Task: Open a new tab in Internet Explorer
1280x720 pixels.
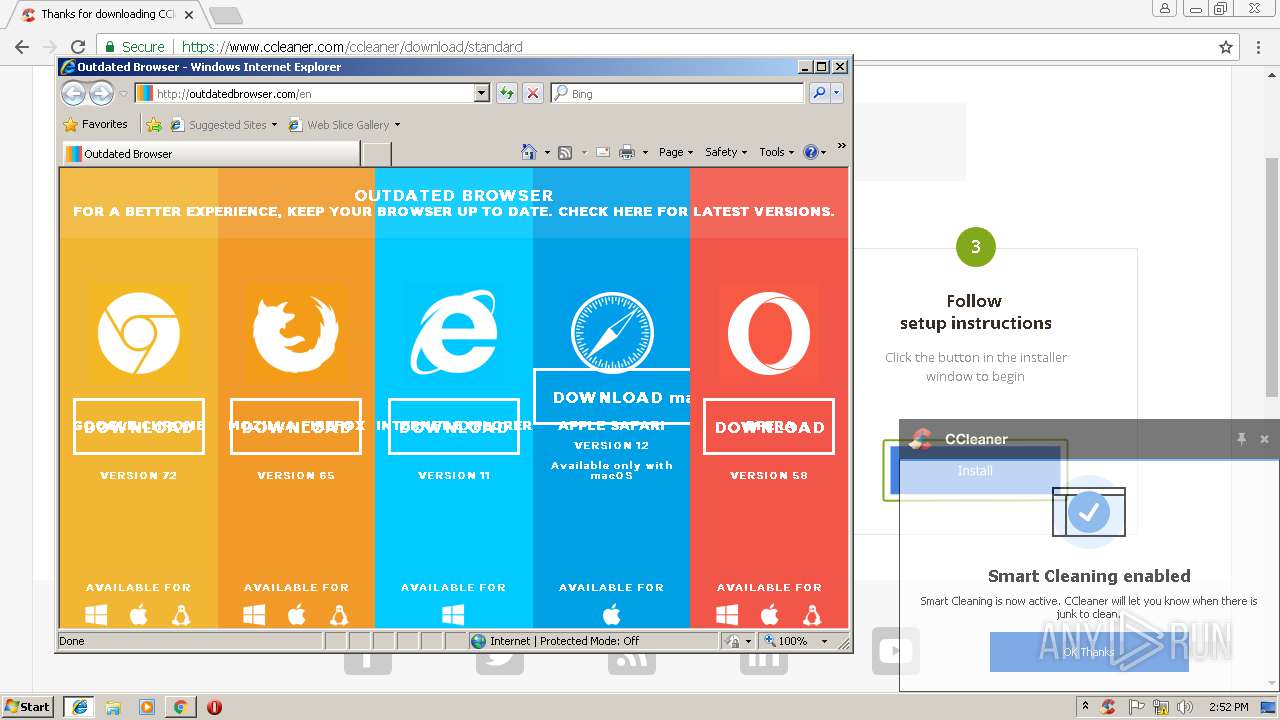Action: click(x=376, y=154)
